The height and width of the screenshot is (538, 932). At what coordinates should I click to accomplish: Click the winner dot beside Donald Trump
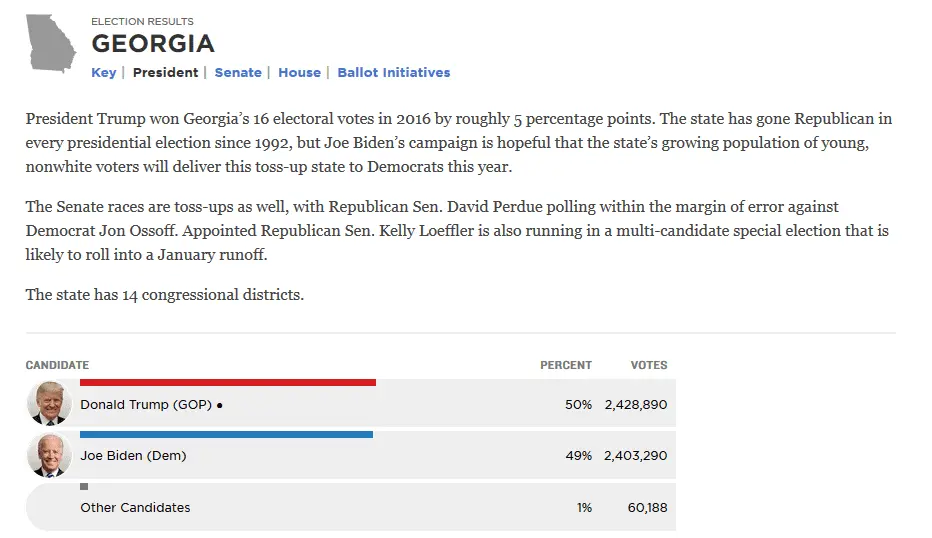[x=219, y=406]
